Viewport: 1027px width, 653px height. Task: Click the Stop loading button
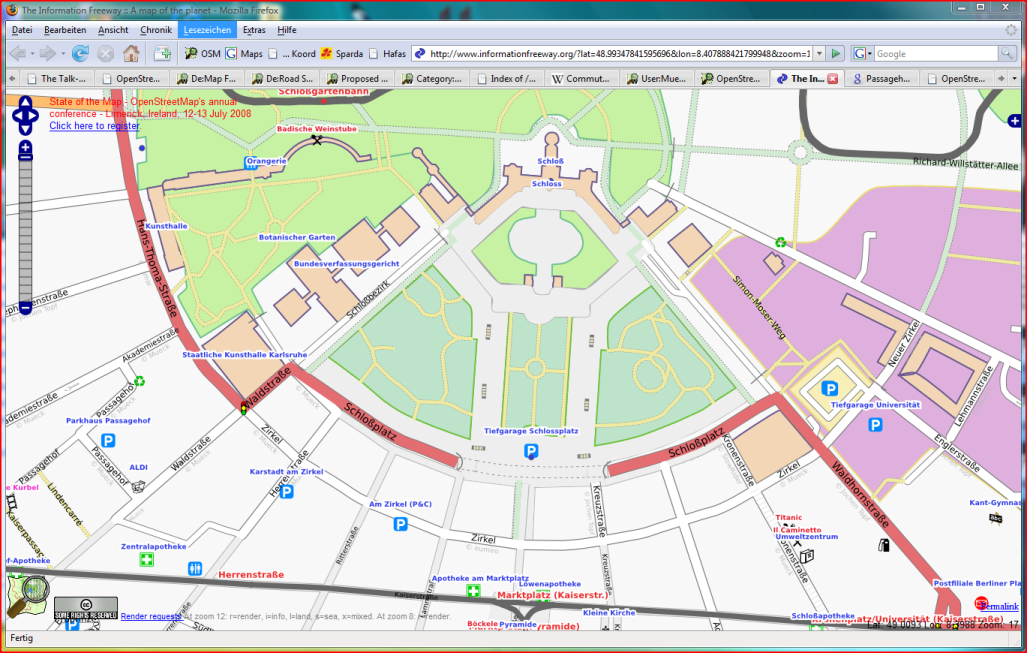[105, 54]
